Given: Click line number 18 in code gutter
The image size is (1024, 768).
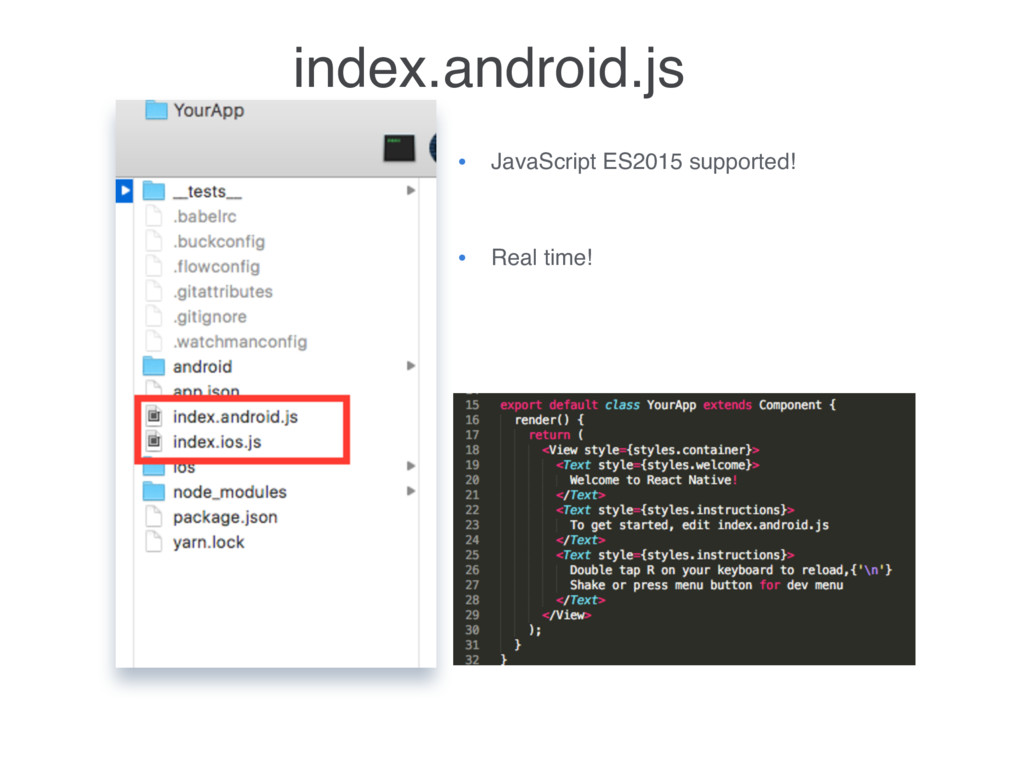Looking at the screenshot, I should 472,450.
